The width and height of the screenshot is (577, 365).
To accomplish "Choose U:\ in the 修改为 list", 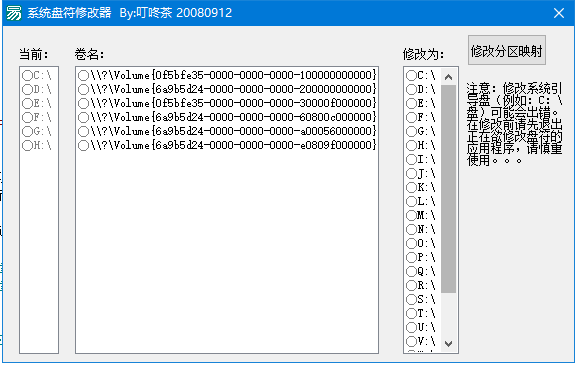I will tap(421, 327).
